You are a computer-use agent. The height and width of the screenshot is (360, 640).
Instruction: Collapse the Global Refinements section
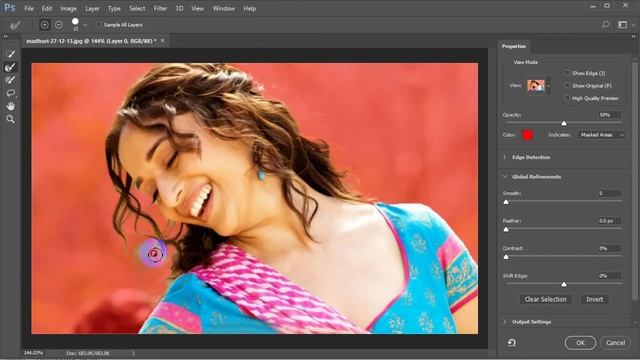click(504, 176)
